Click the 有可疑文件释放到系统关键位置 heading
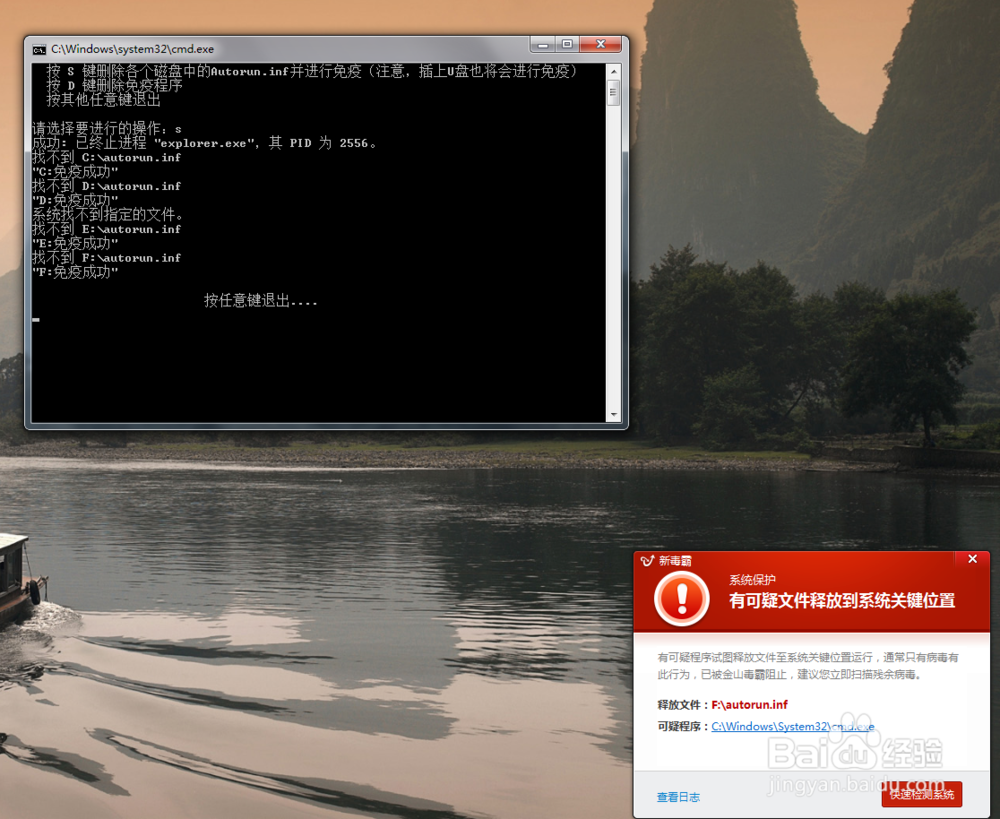 [842, 601]
